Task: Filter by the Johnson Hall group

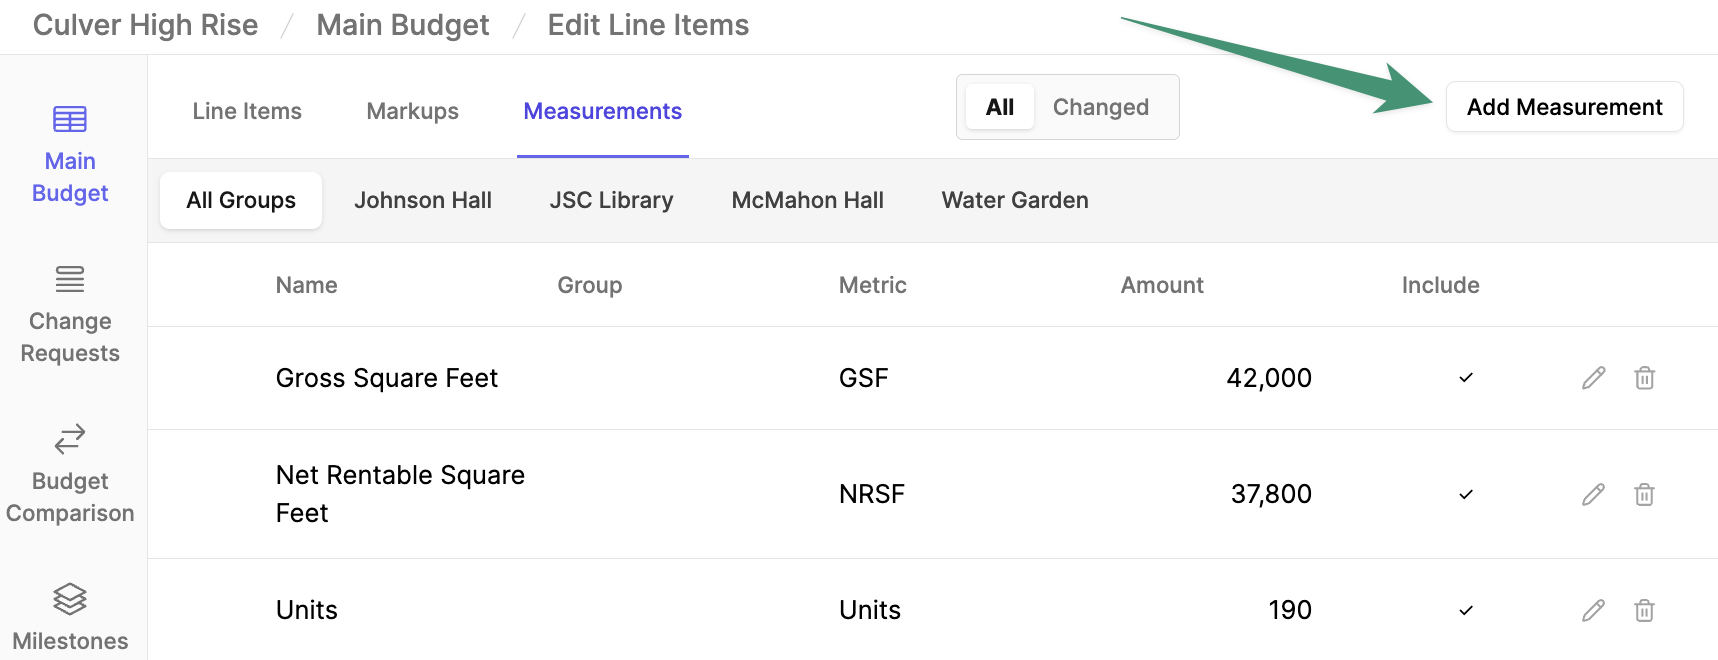Action: pos(422,200)
